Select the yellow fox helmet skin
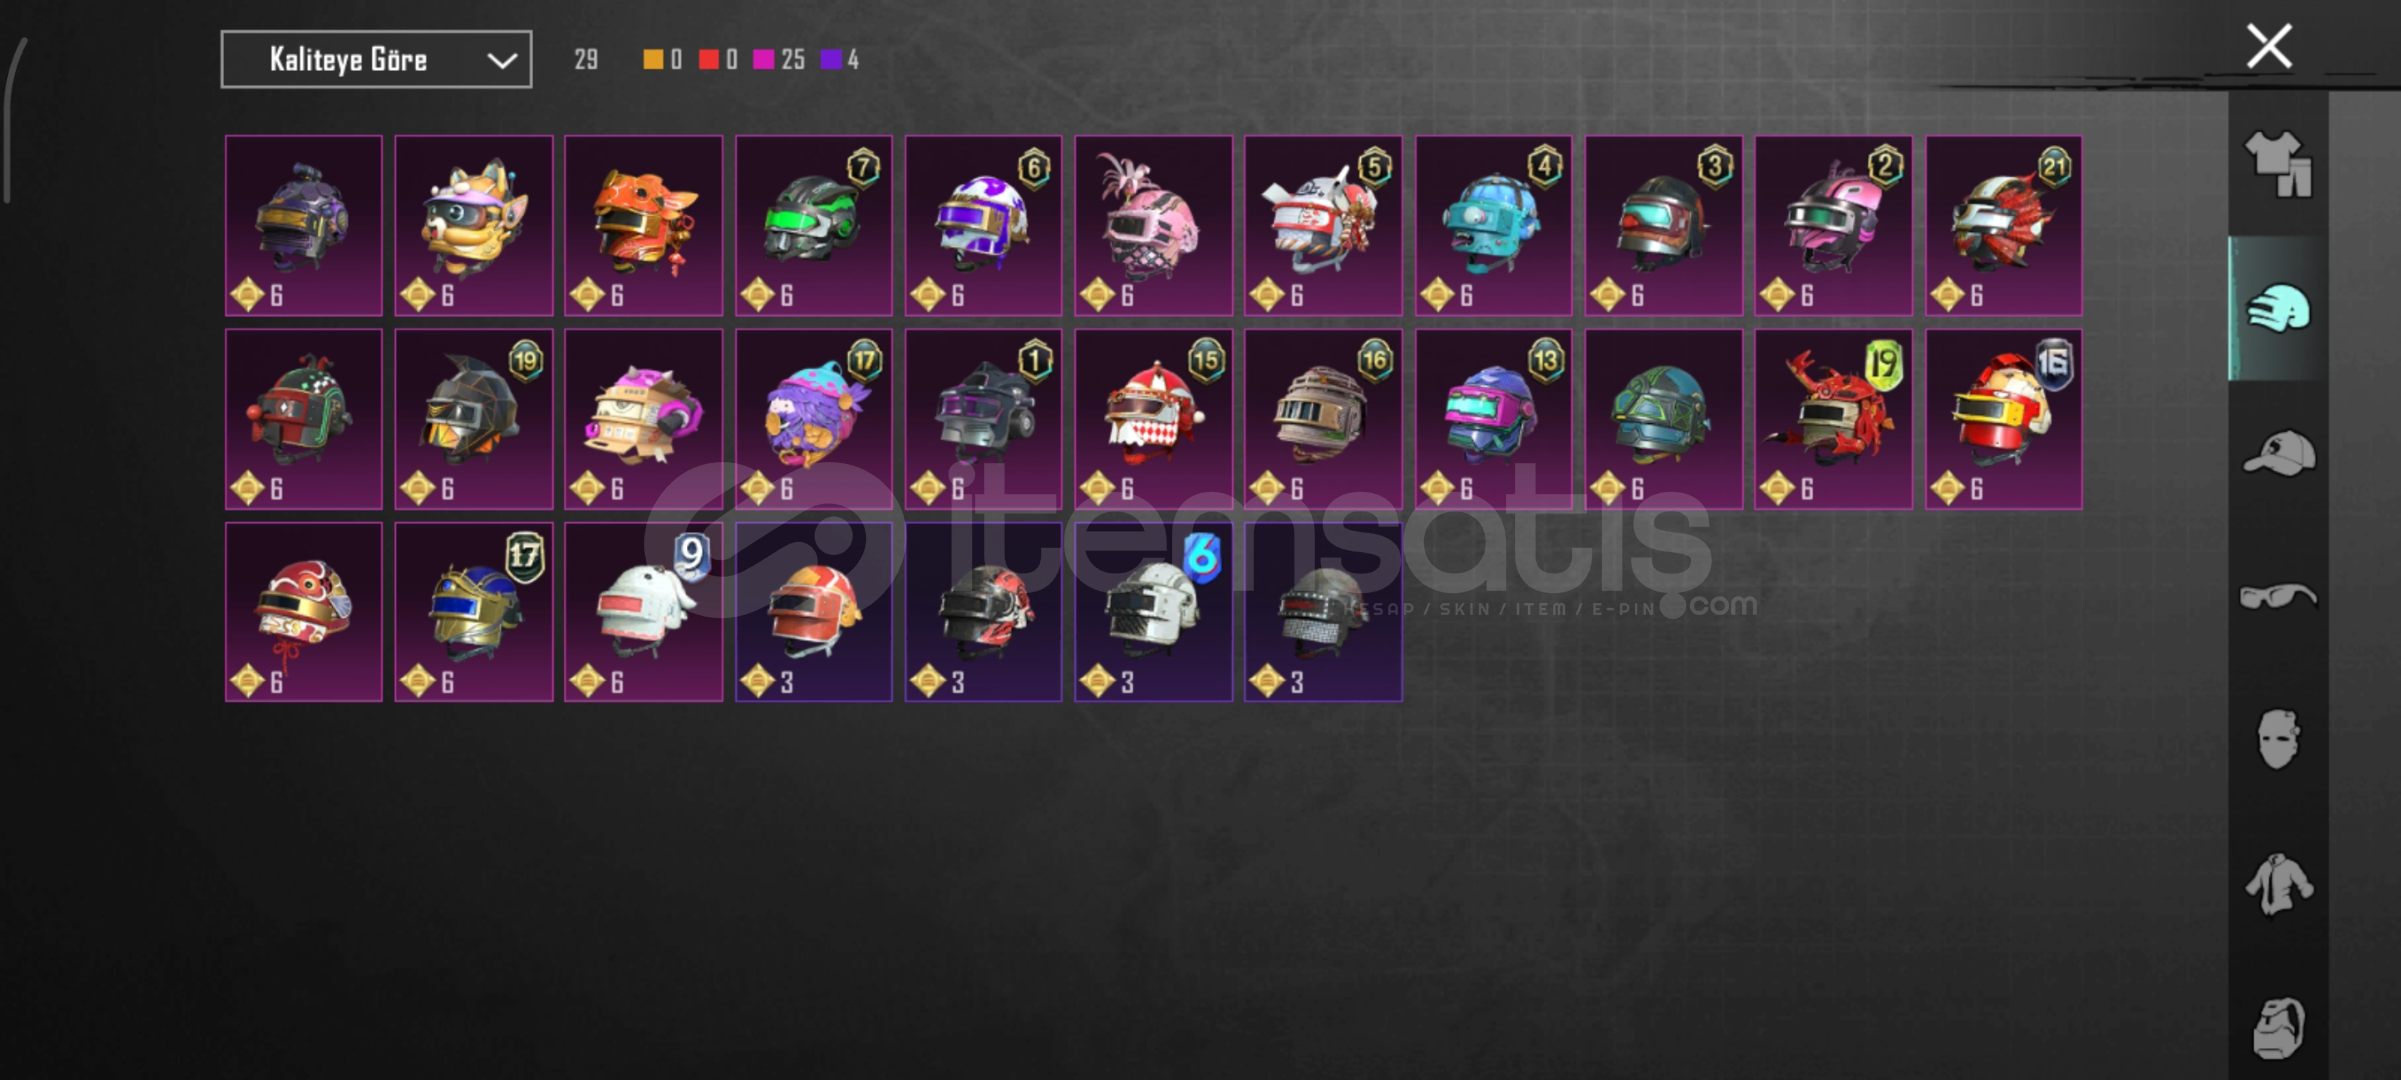The width and height of the screenshot is (2401, 1080). (x=474, y=226)
